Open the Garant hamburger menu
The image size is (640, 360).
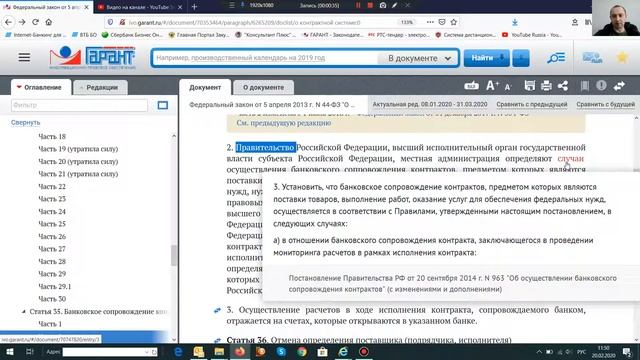(x=24, y=57)
